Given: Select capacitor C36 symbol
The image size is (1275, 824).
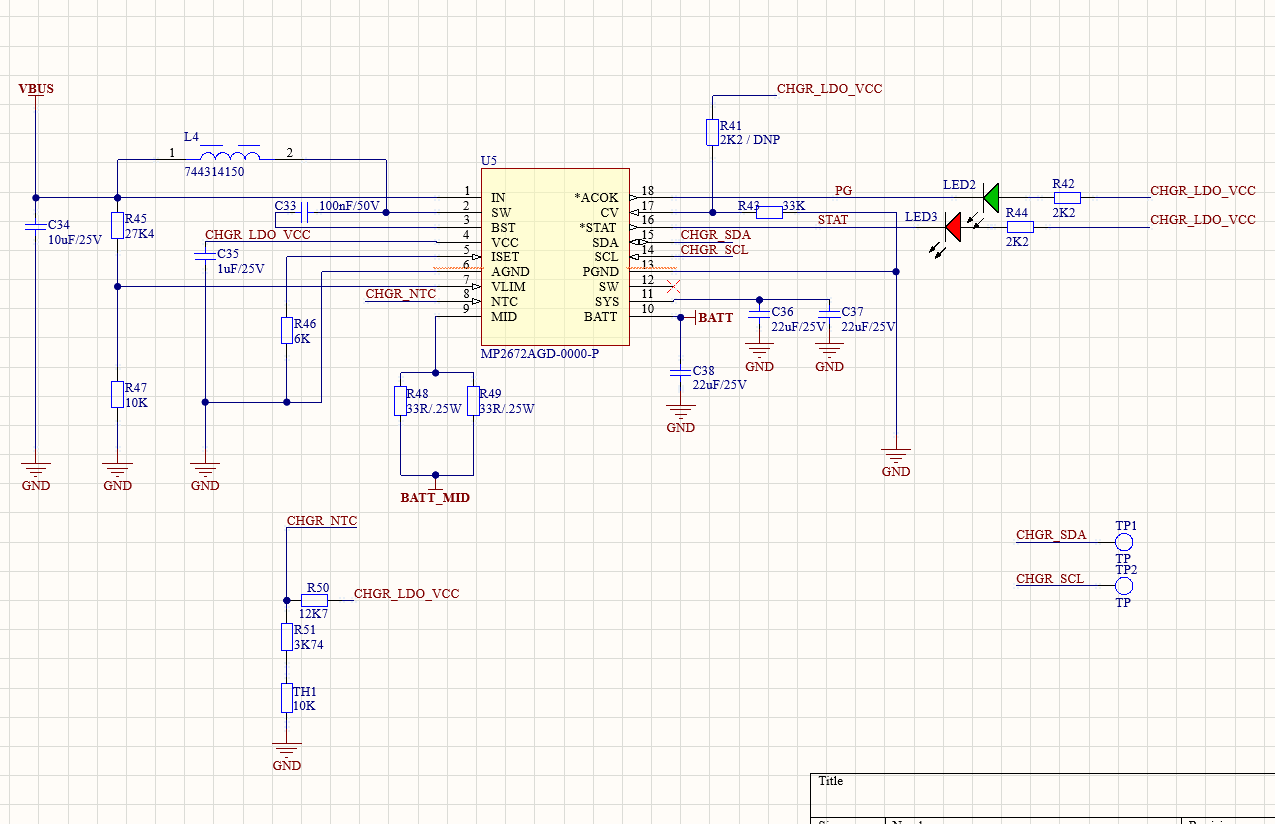Looking at the screenshot, I should 759,315.
